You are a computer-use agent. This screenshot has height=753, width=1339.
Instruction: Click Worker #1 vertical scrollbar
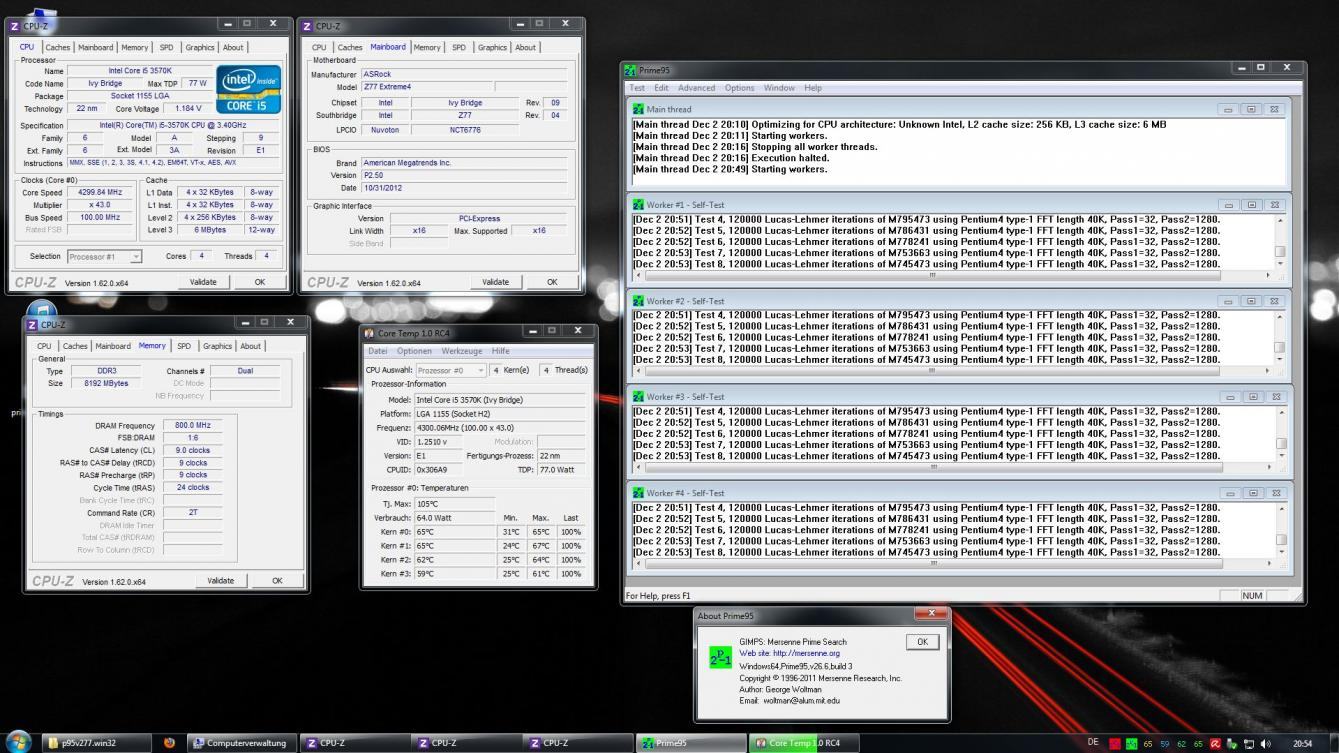click(x=1280, y=241)
